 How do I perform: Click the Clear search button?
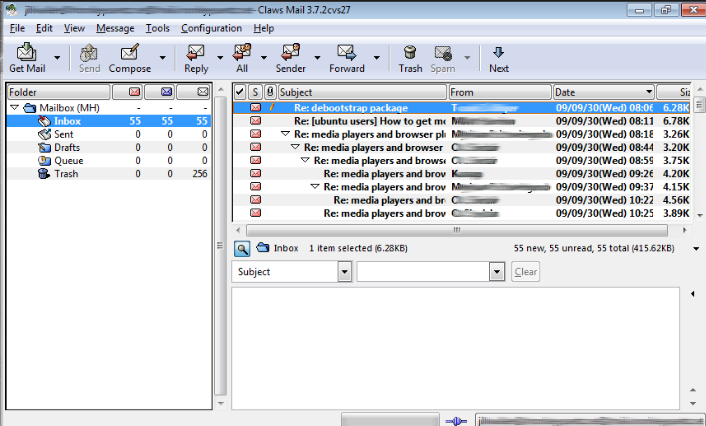[525, 272]
